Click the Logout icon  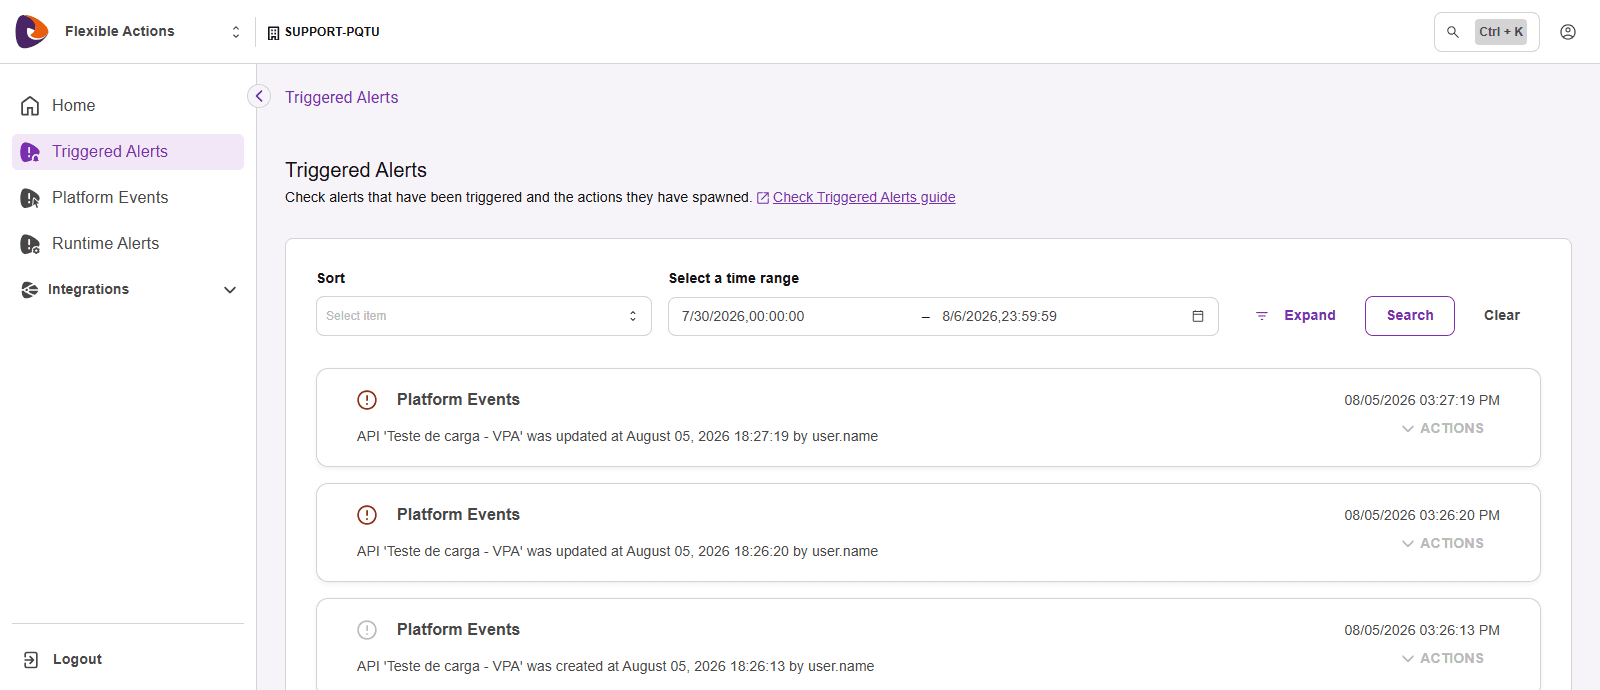point(31,660)
